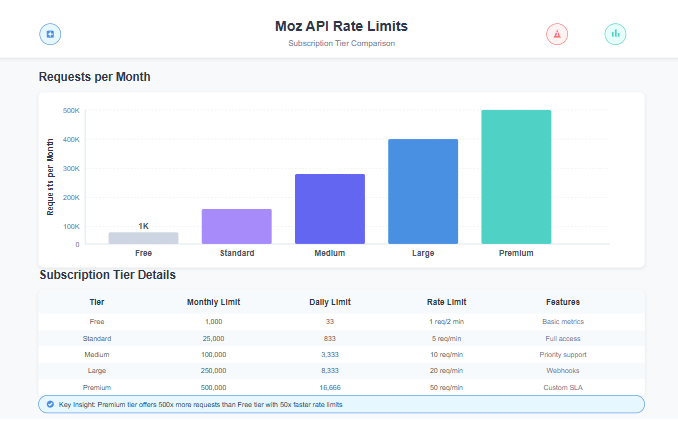Click the 25,000 monthly limit cell

[x=214, y=339]
